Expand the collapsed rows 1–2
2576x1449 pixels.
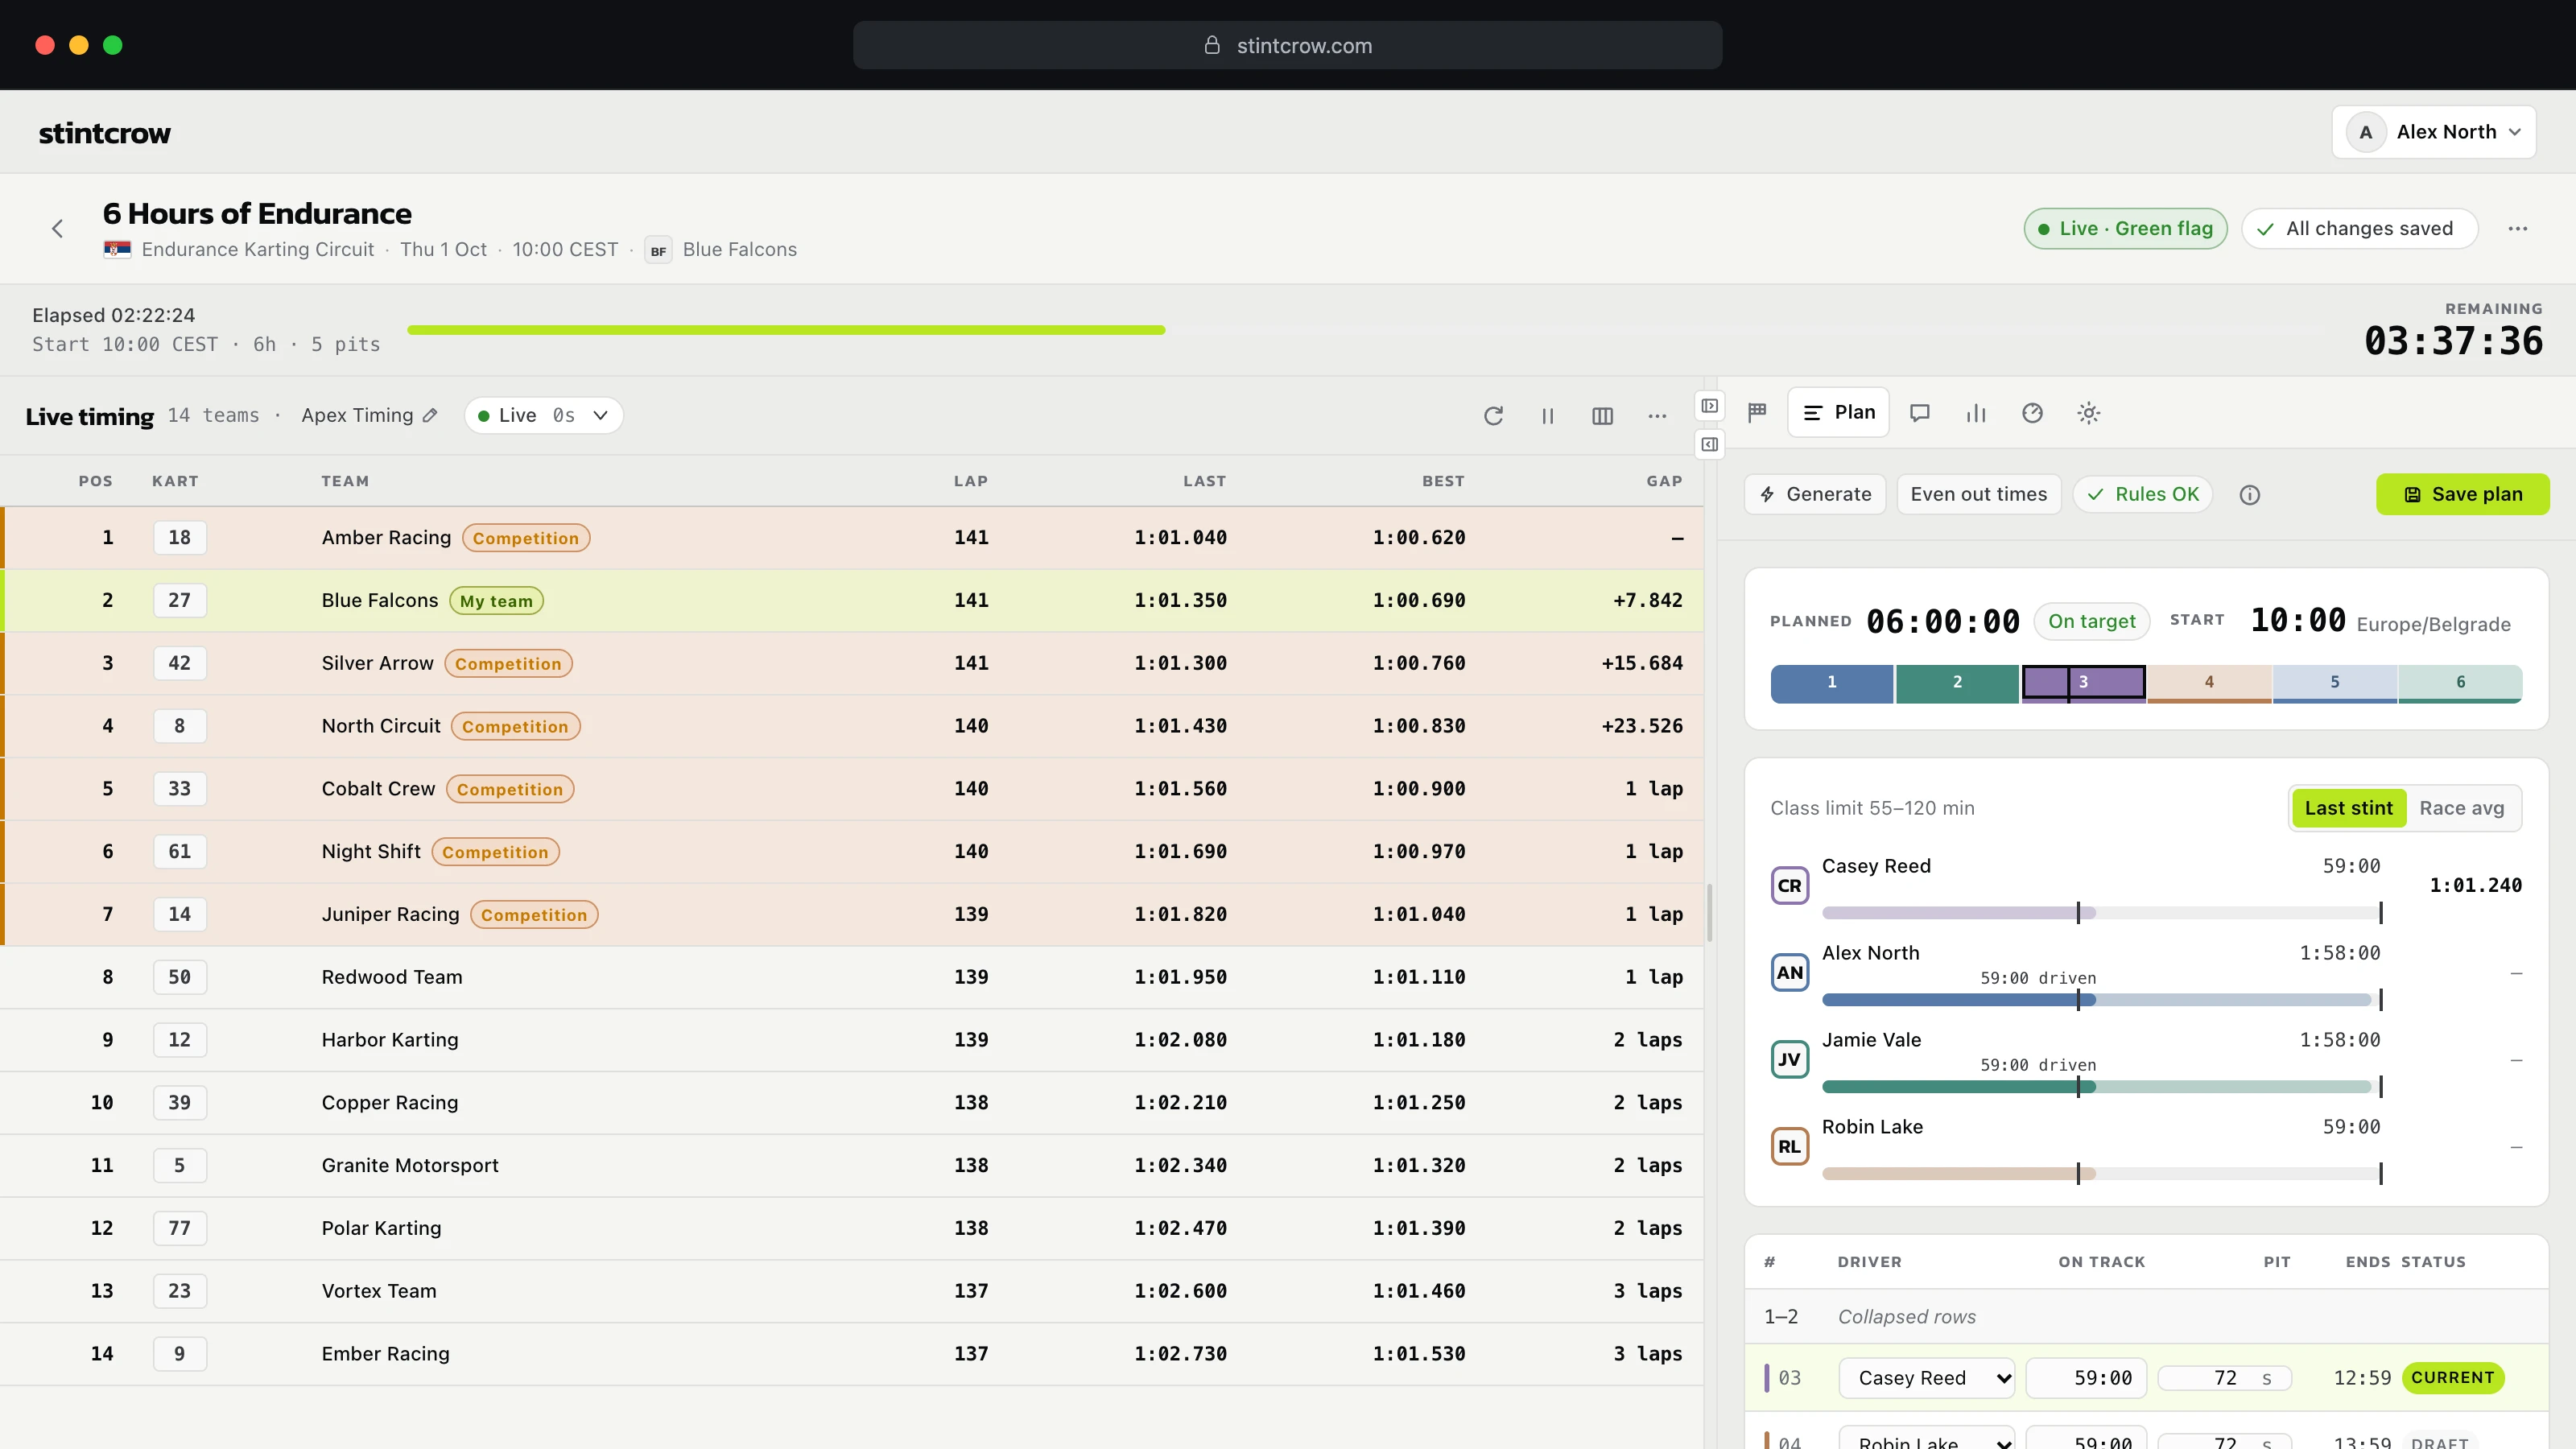pyautogui.click(x=2146, y=1317)
